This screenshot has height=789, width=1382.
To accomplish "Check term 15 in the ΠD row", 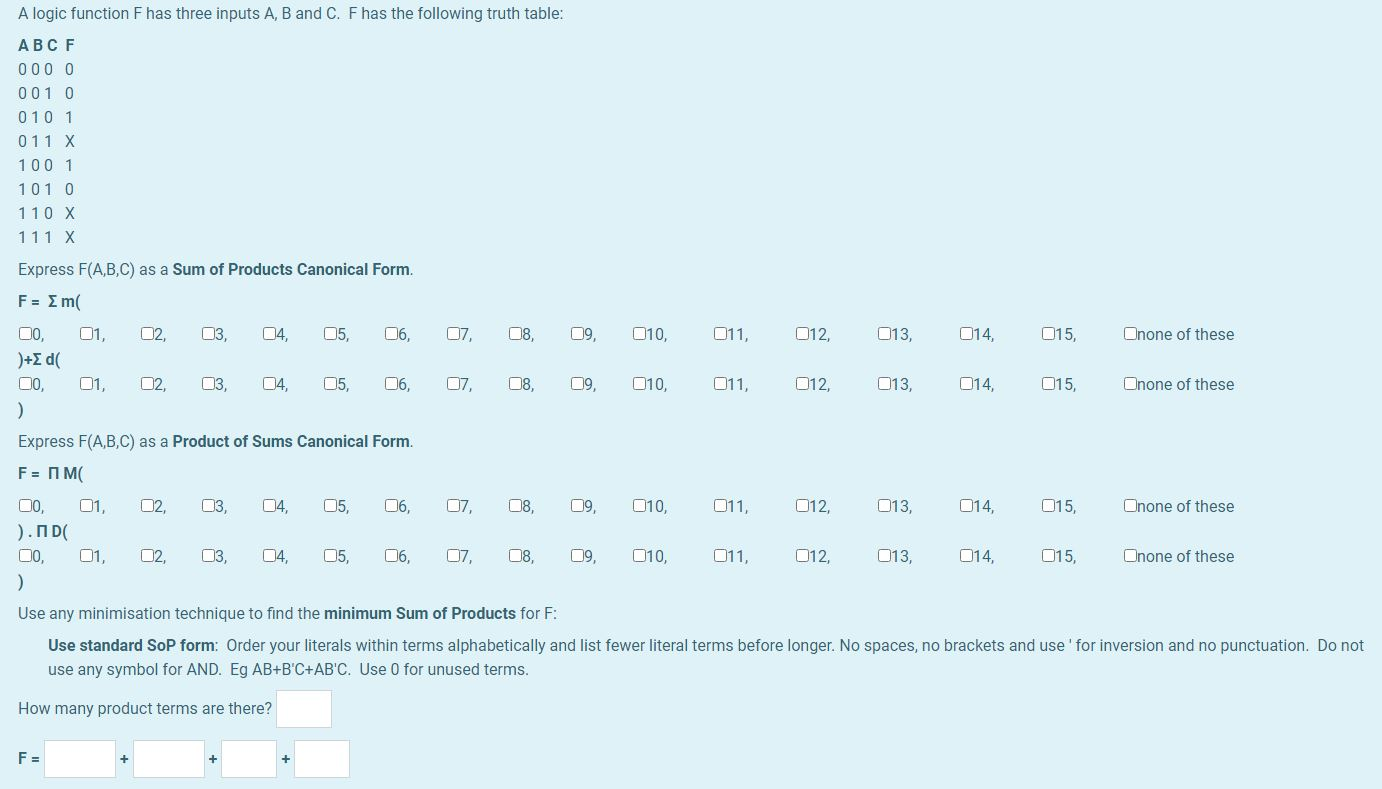I will tap(1047, 556).
